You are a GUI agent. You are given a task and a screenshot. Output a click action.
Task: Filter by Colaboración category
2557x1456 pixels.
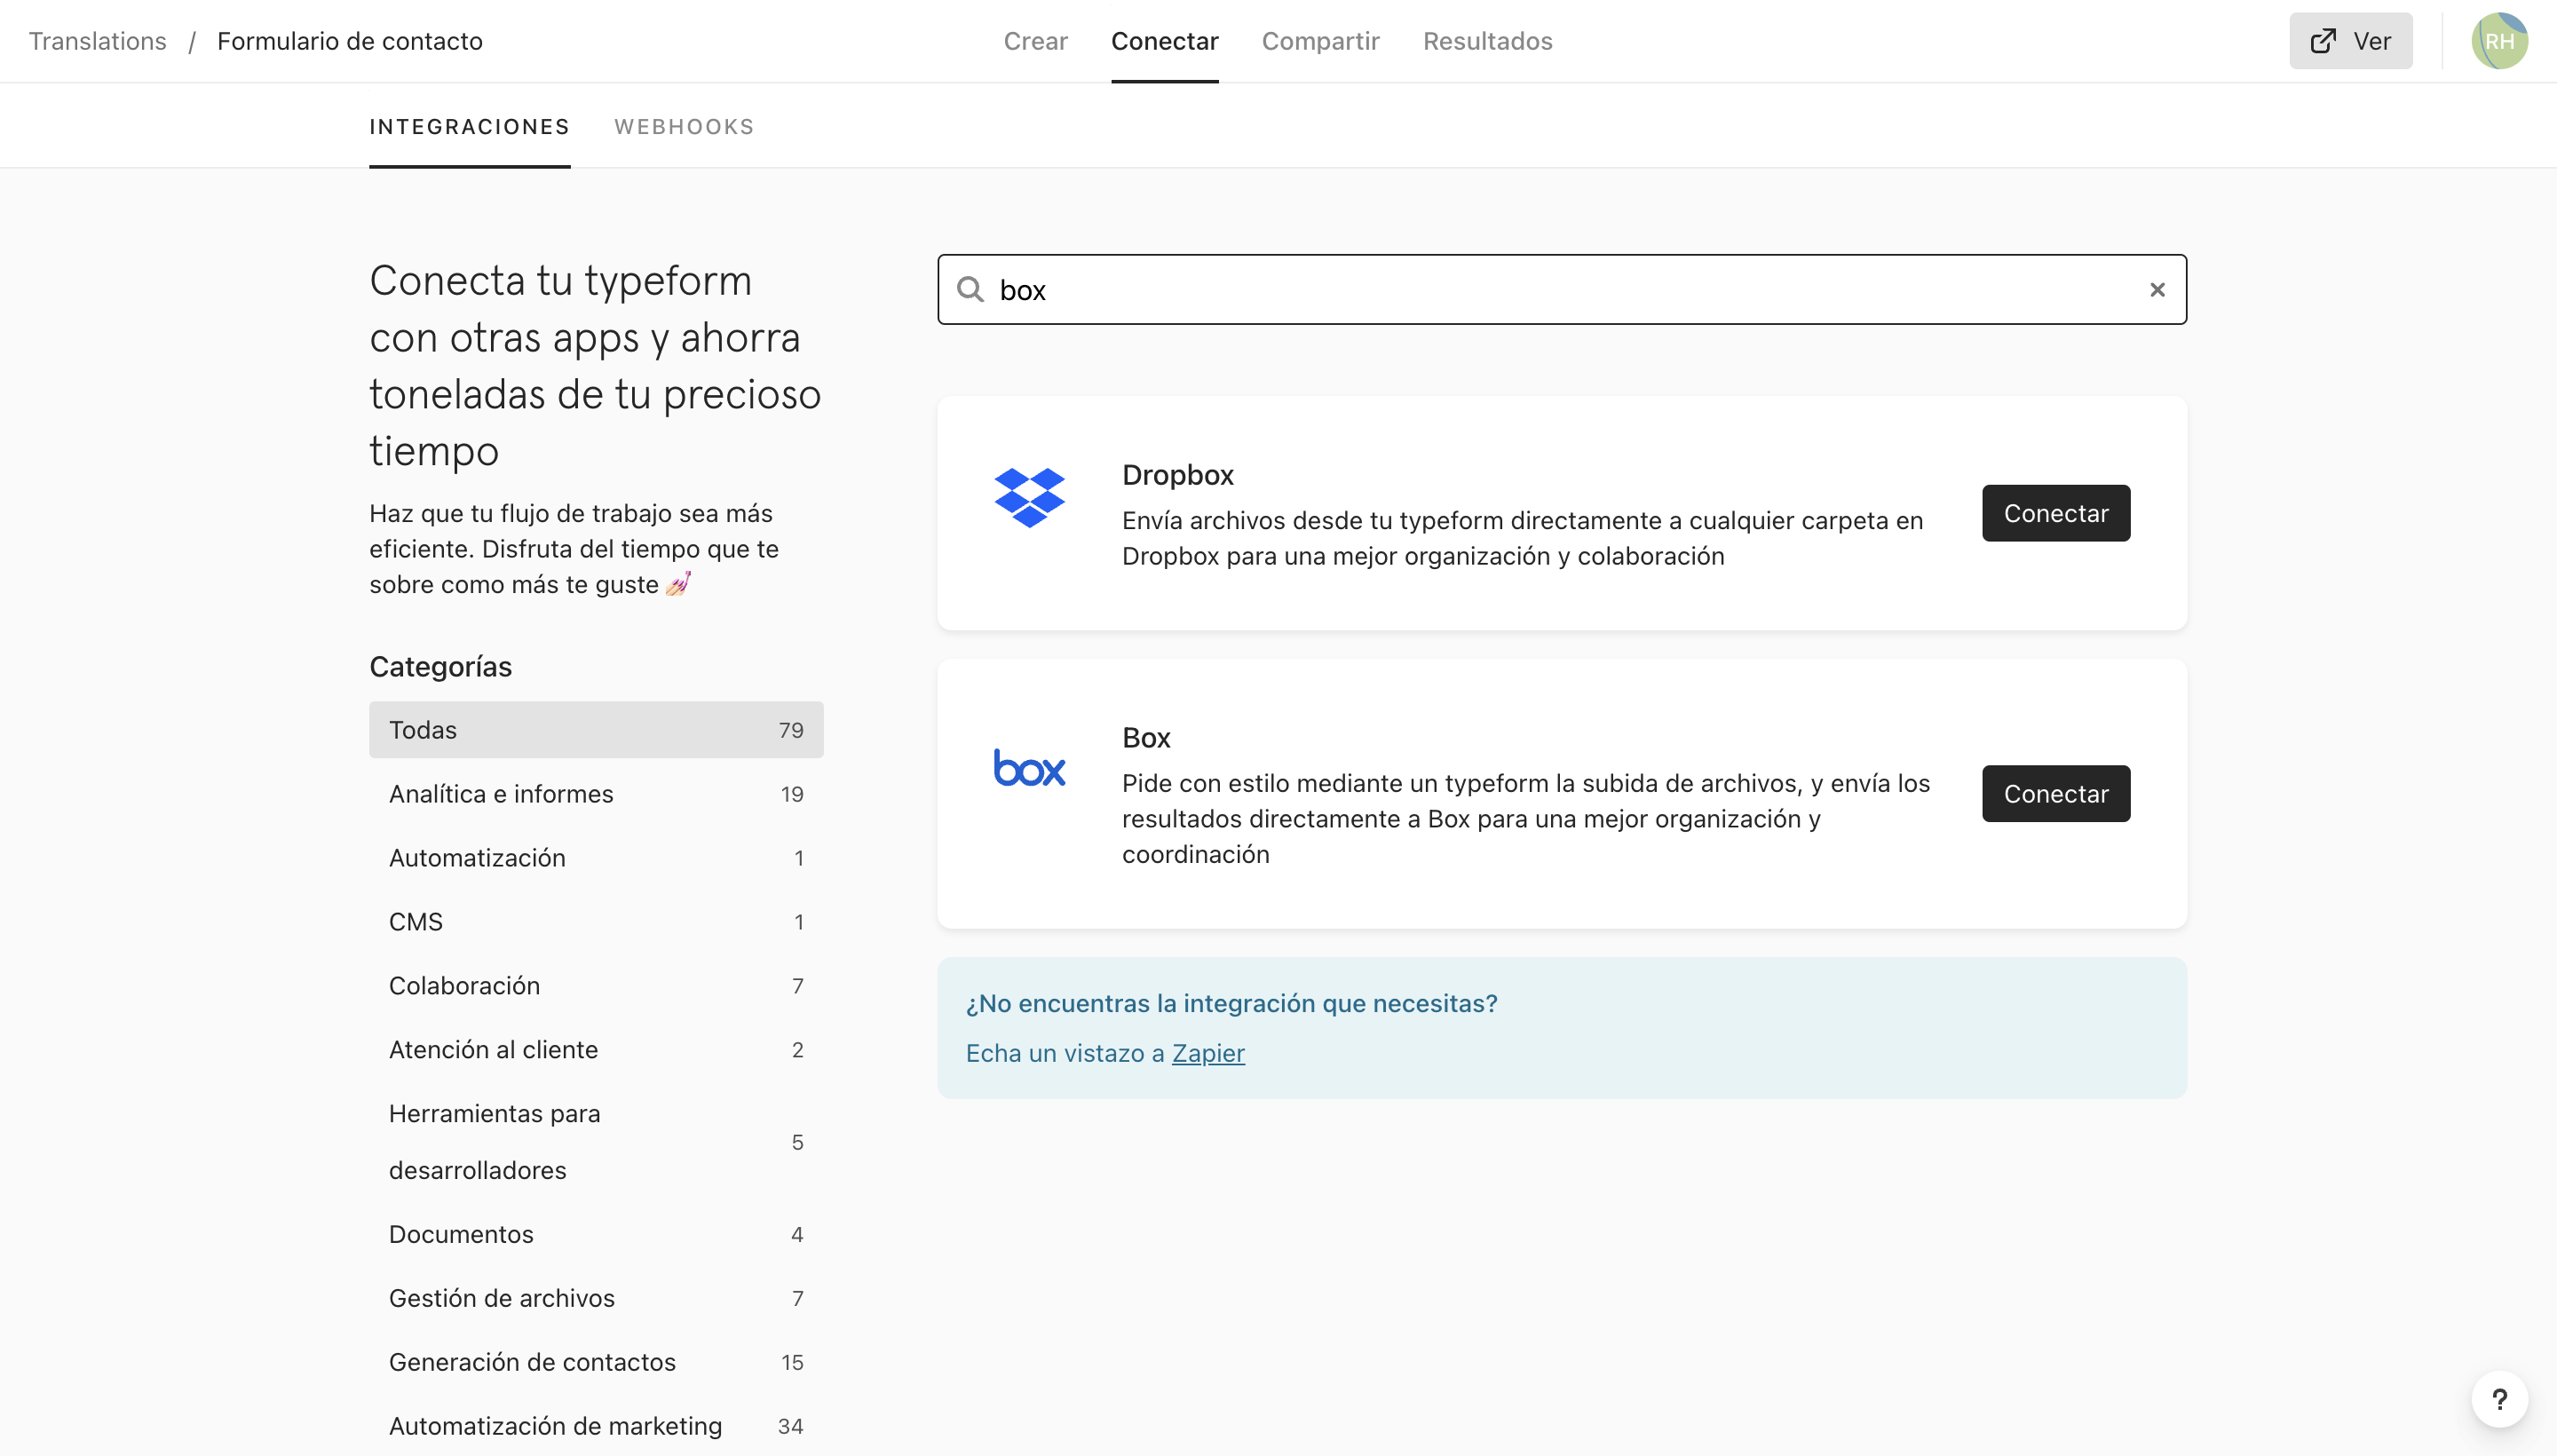[x=596, y=986]
